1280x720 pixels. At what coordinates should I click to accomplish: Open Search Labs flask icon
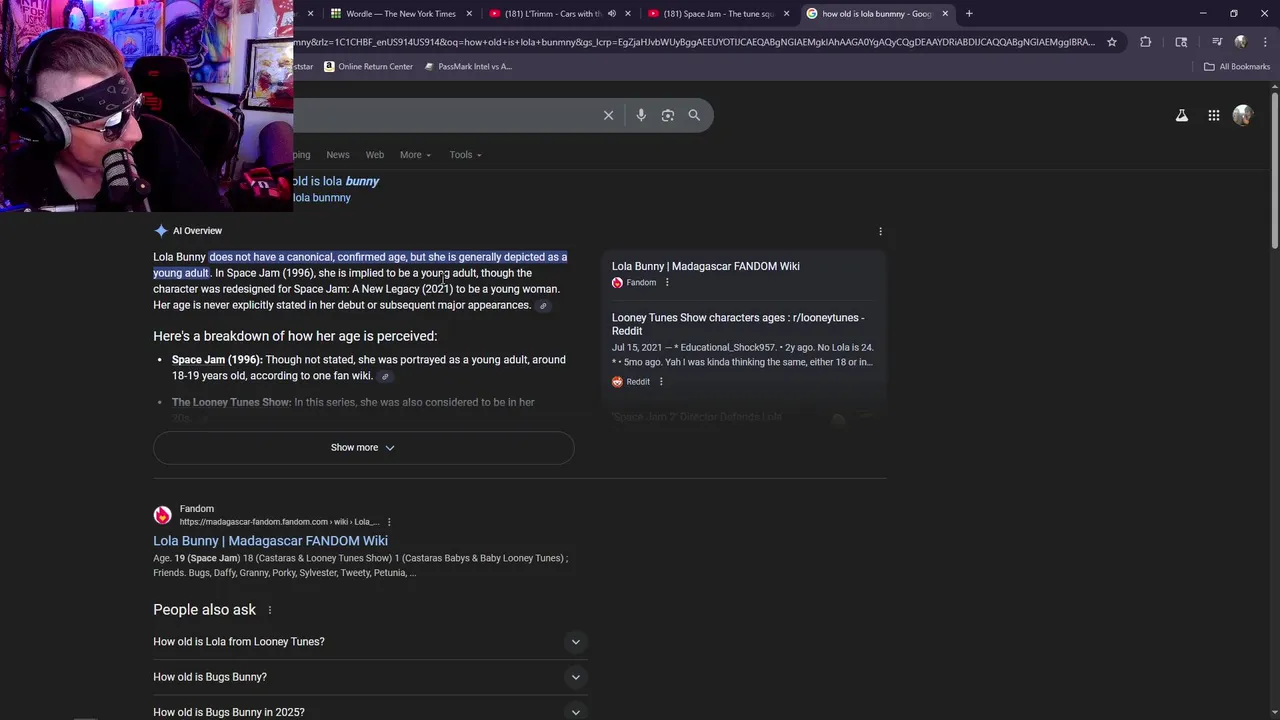(1182, 115)
